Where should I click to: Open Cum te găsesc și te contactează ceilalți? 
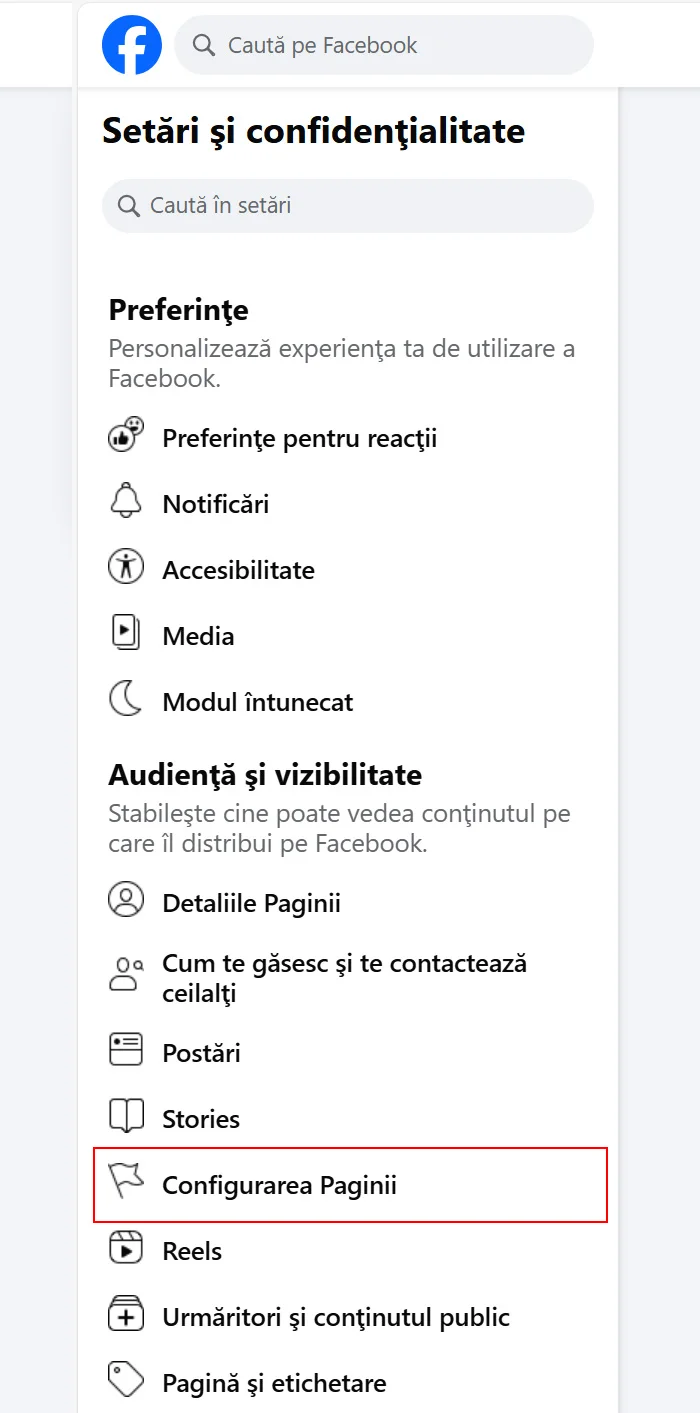[x=344, y=978]
